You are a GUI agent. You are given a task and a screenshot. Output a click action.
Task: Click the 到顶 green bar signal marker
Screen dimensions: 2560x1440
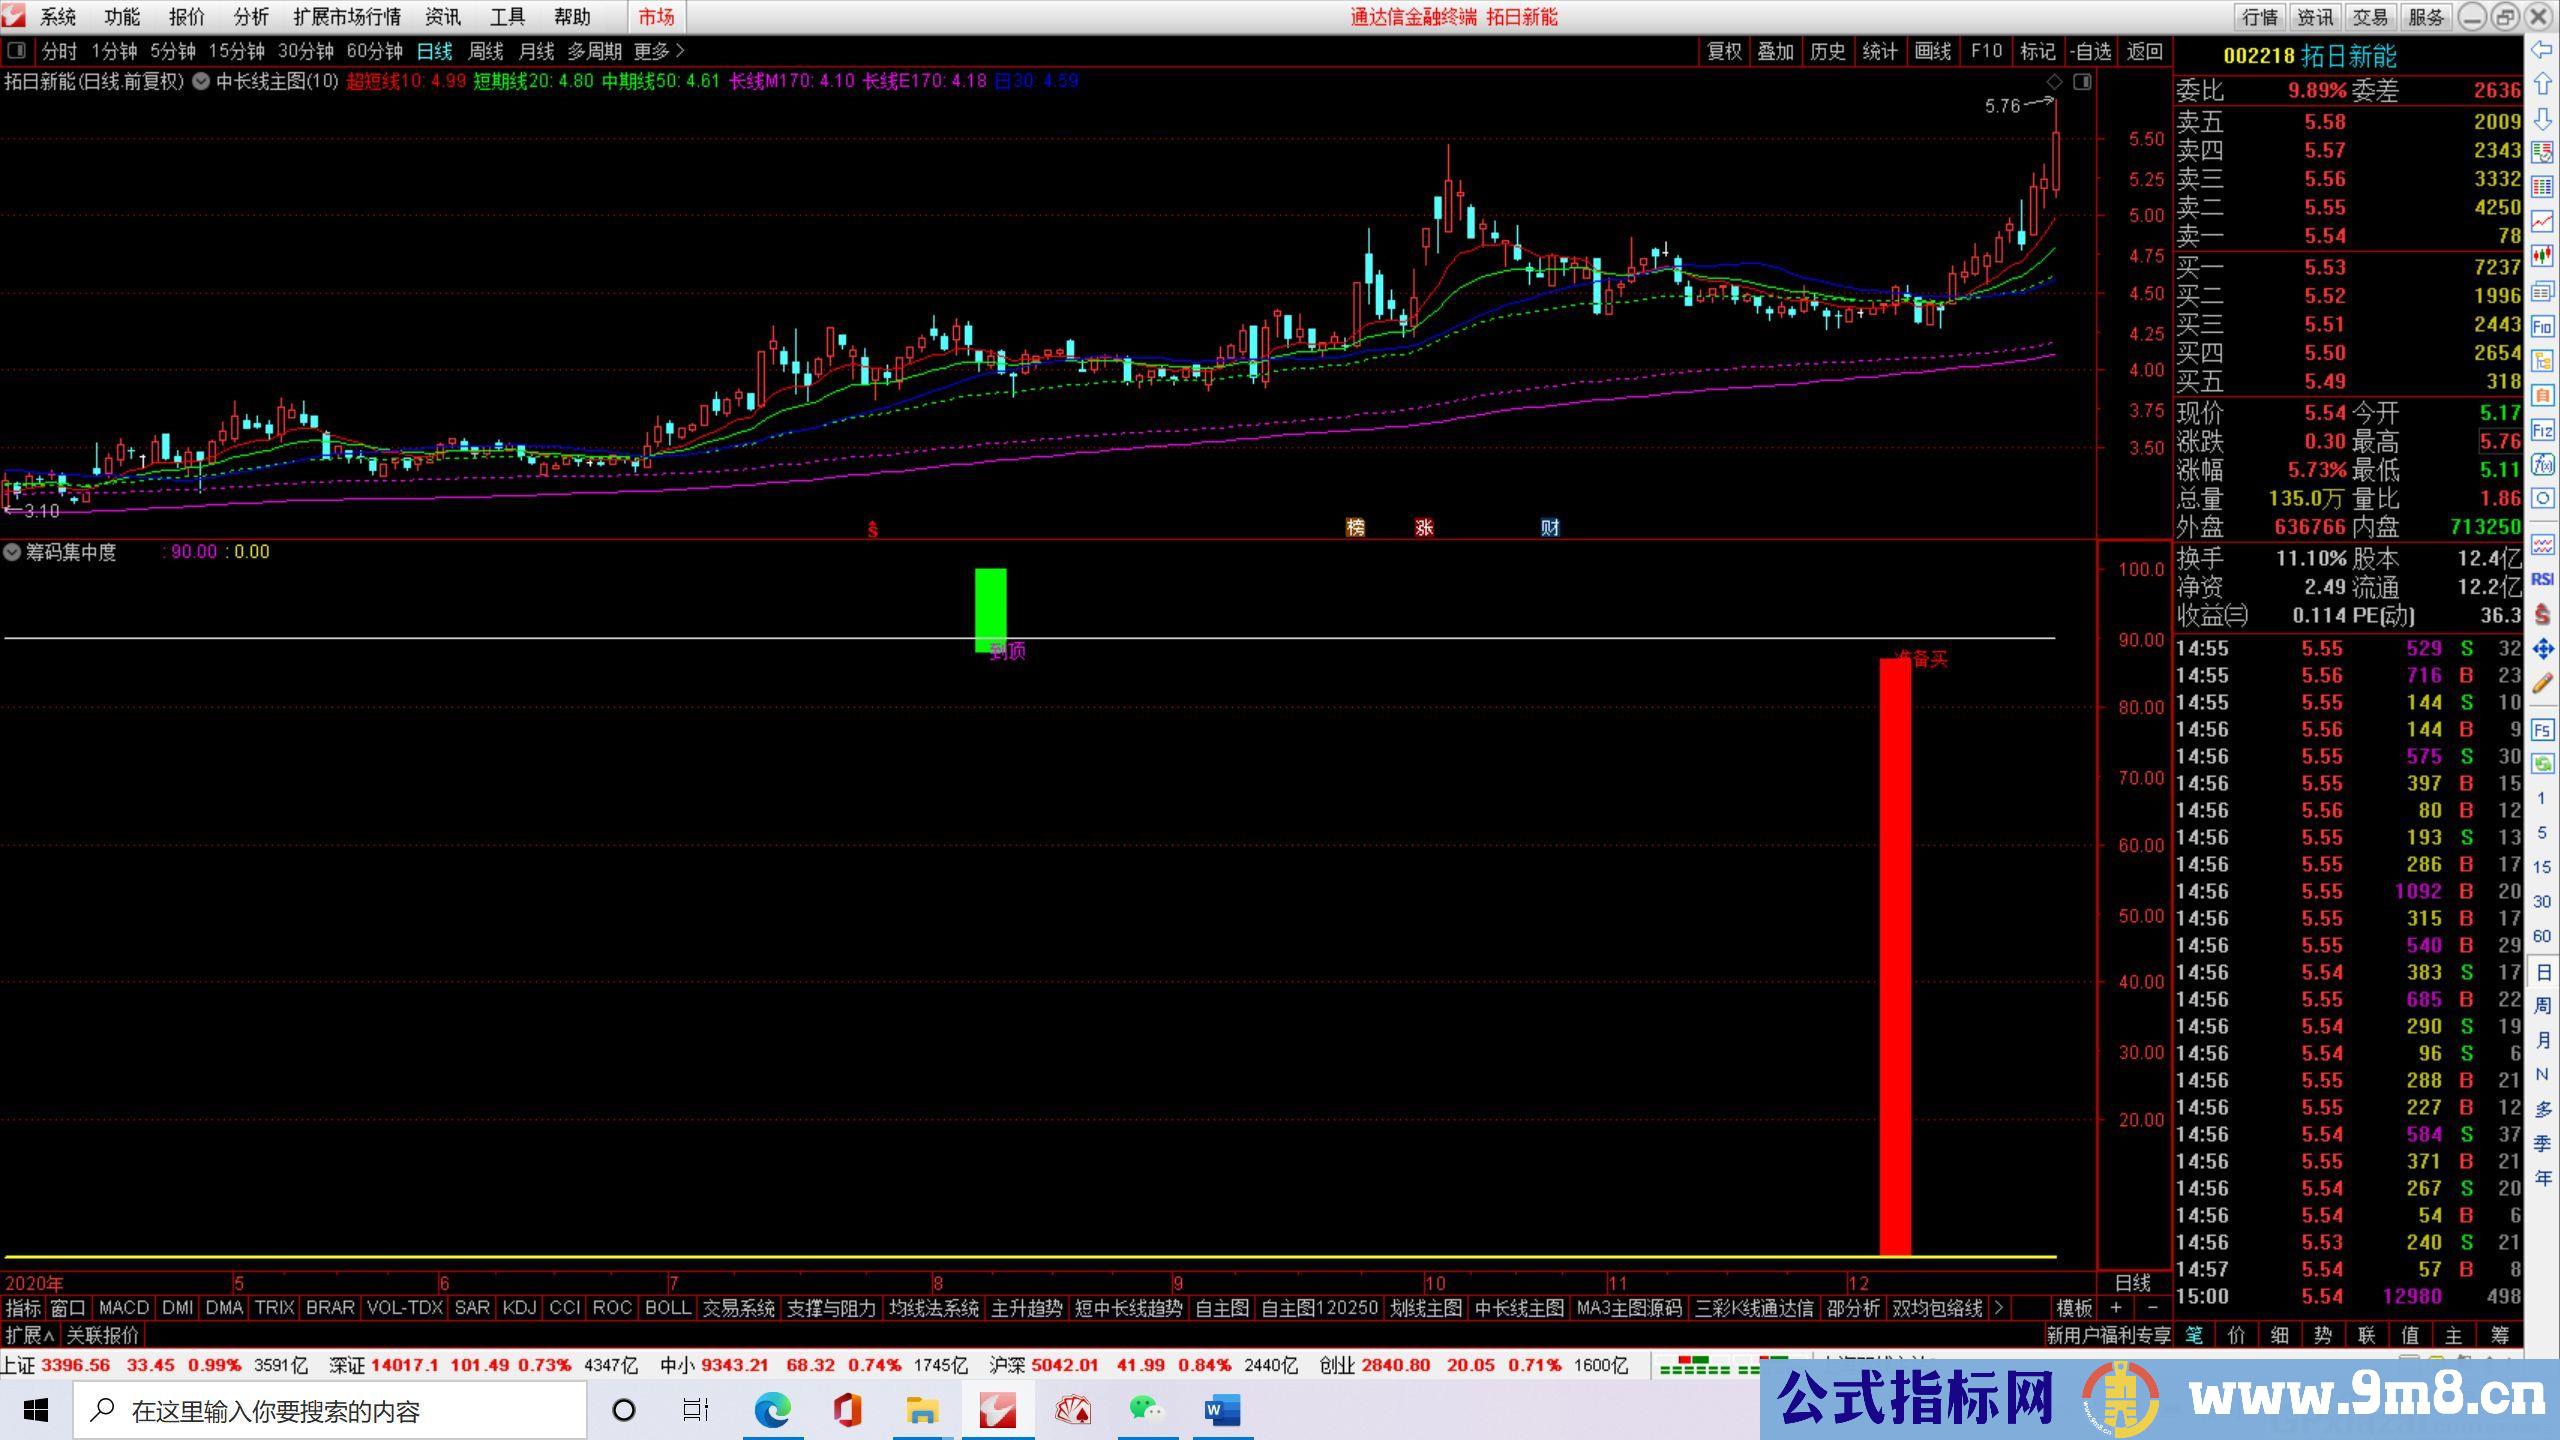(990, 610)
